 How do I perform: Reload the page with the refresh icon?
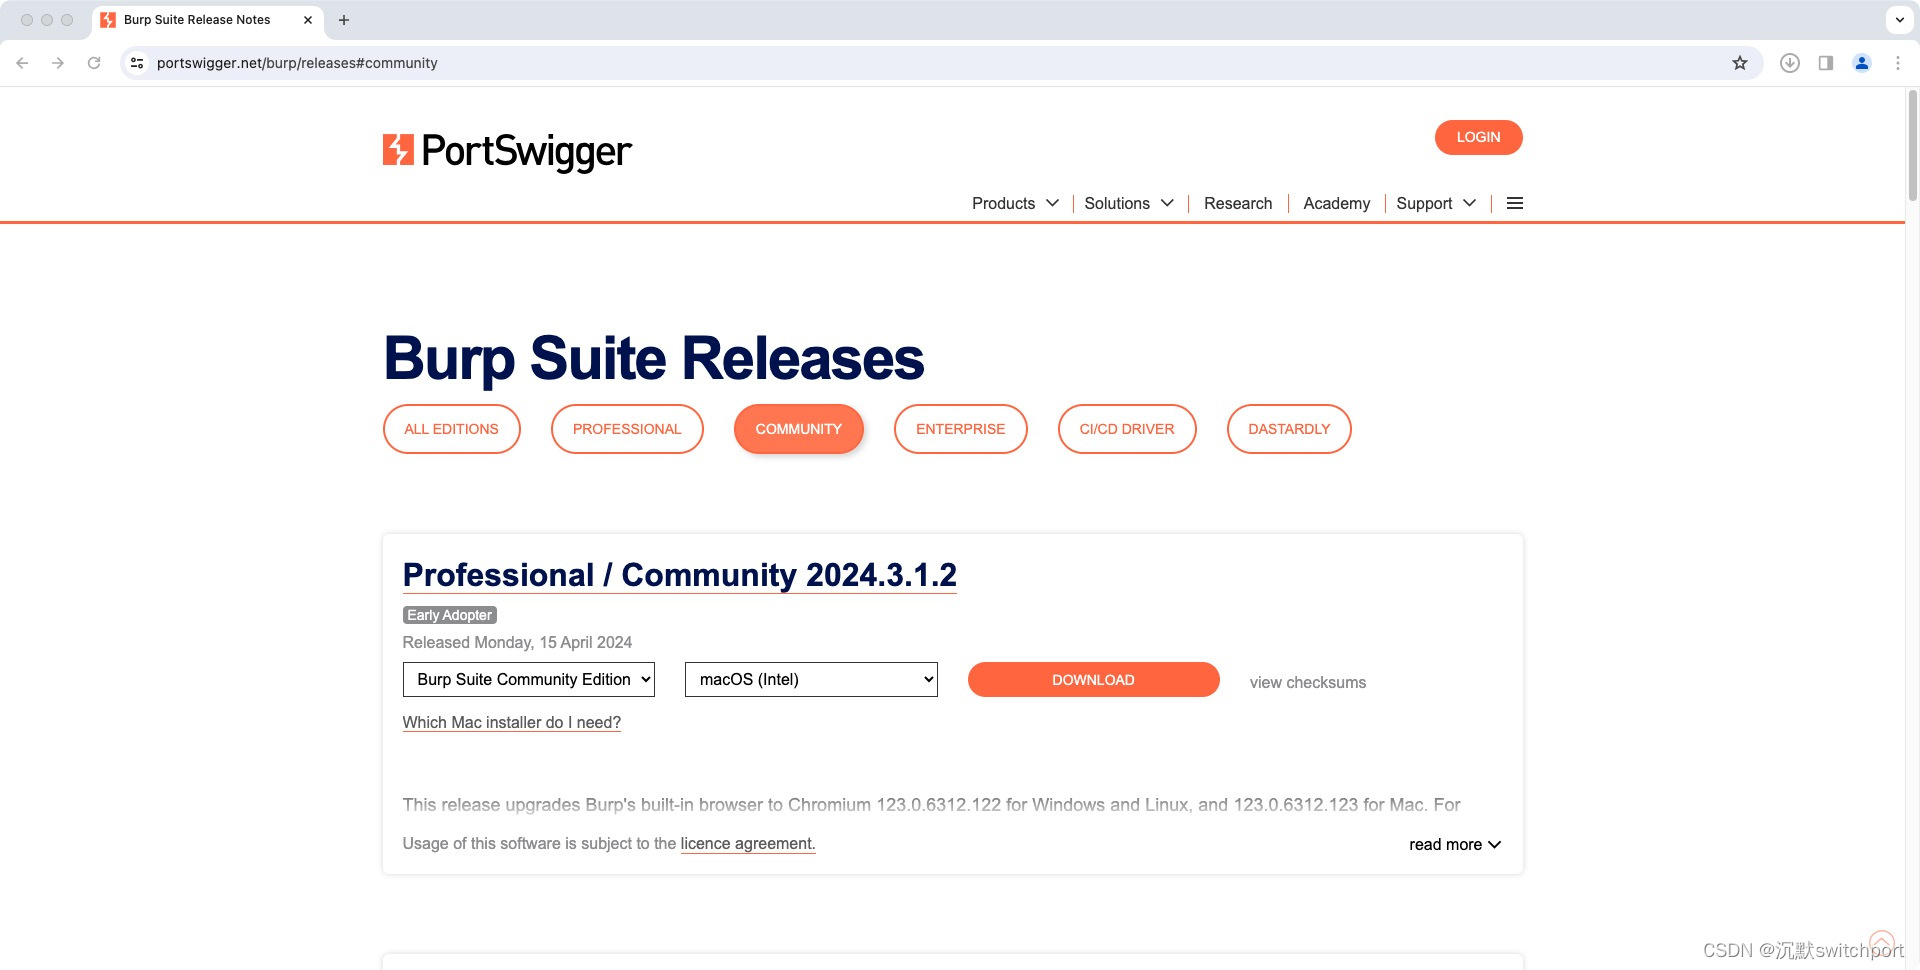coord(94,63)
